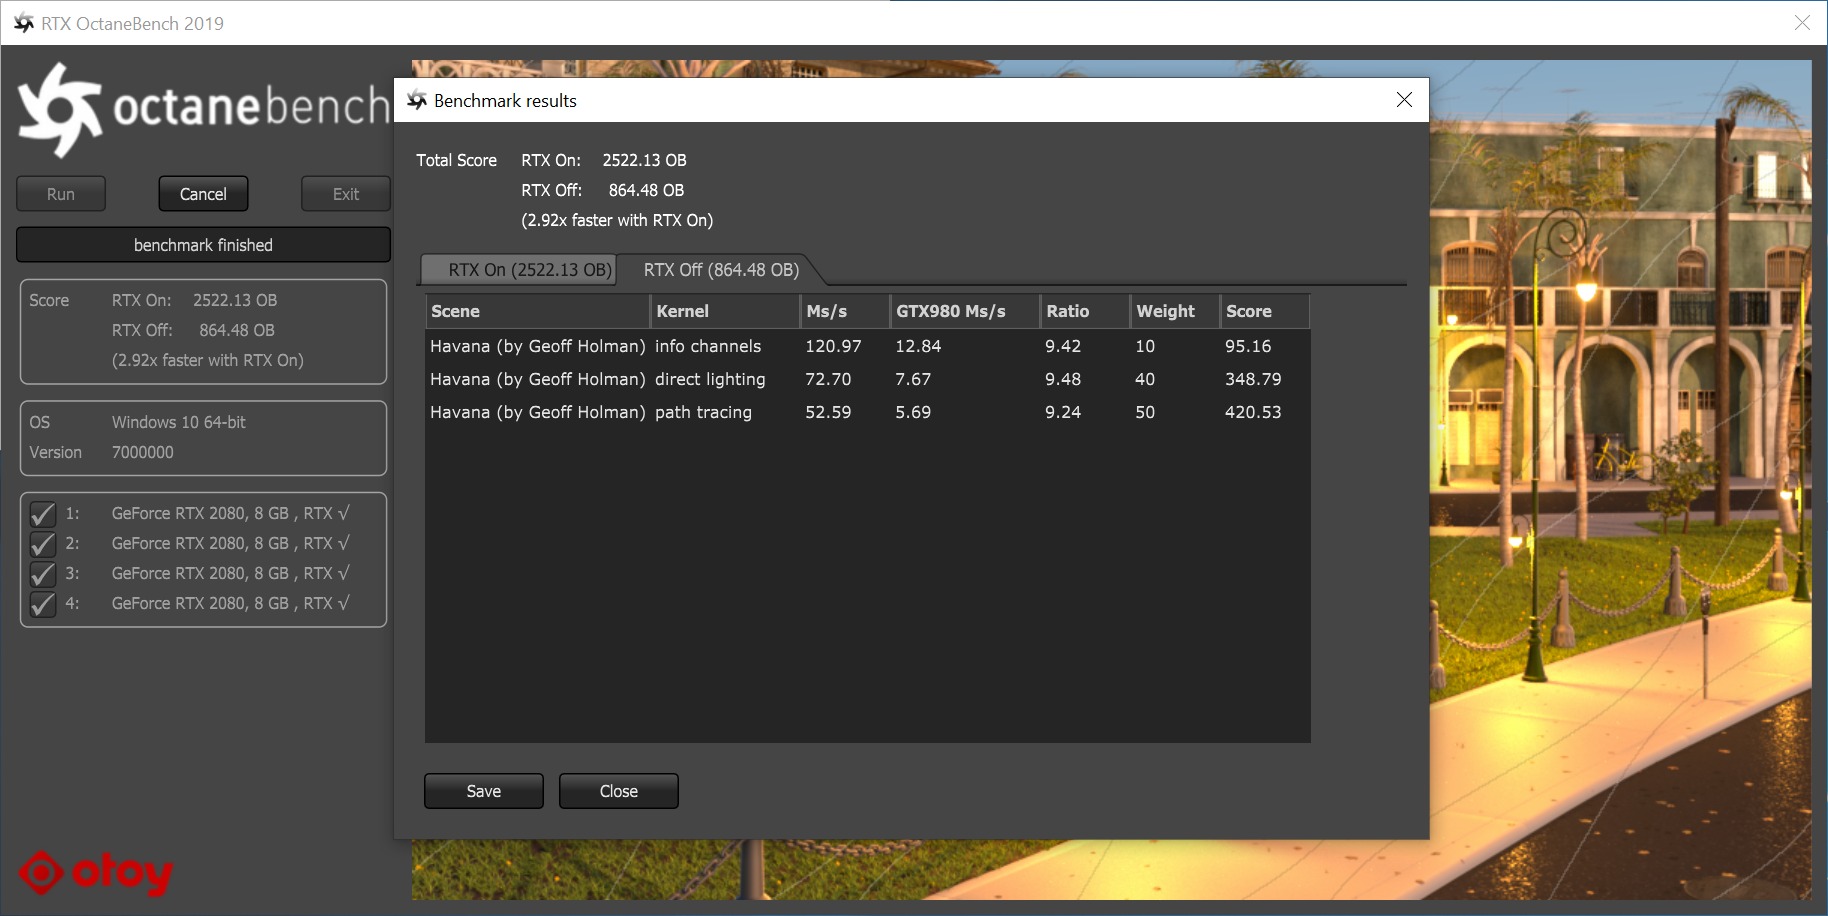Viewport: 1828px width, 916px height.
Task: Click the Kernel column header
Action: (724, 311)
